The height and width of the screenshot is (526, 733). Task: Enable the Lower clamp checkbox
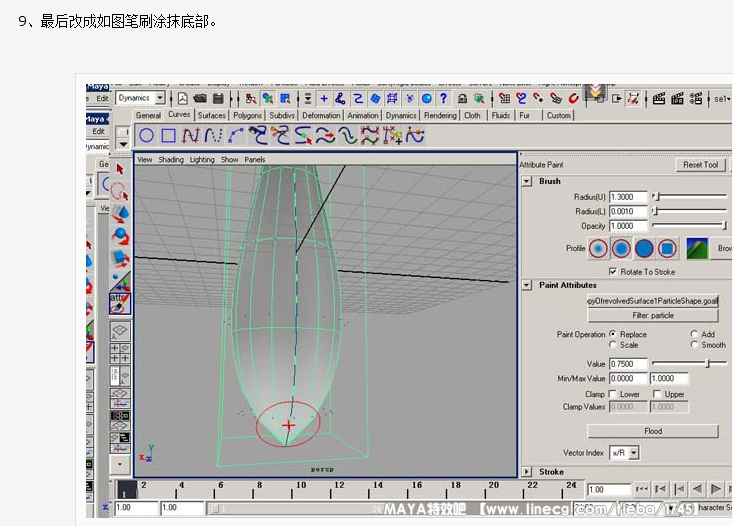(612, 394)
